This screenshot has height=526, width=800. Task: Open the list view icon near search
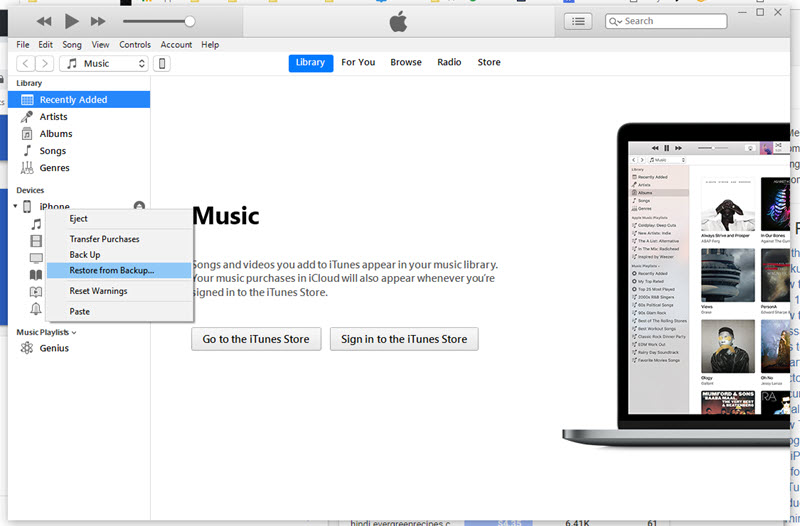tap(578, 21)
